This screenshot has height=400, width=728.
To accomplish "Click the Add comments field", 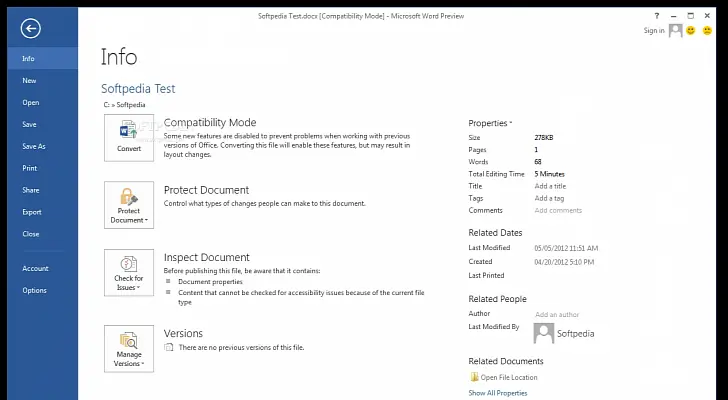I will point(558,210).
